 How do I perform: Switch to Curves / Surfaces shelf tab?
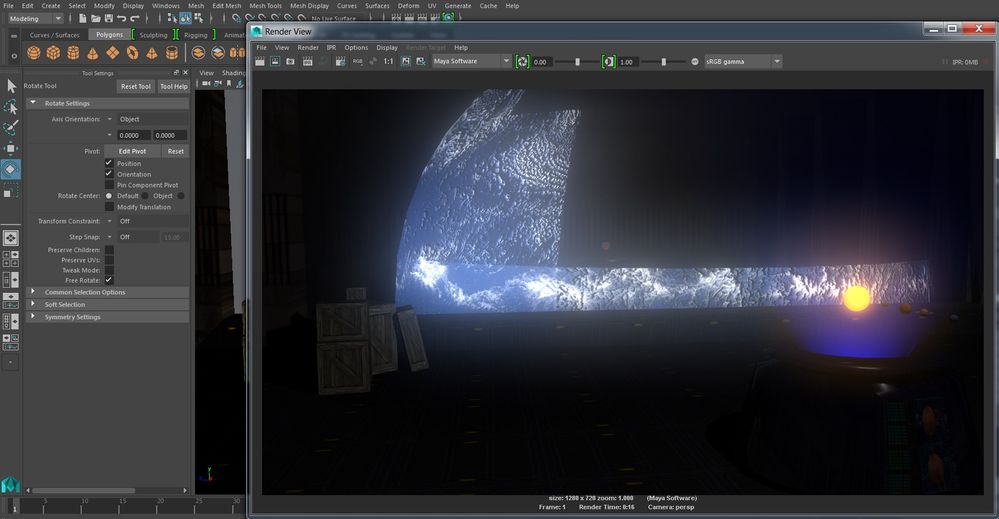(55, 35)
